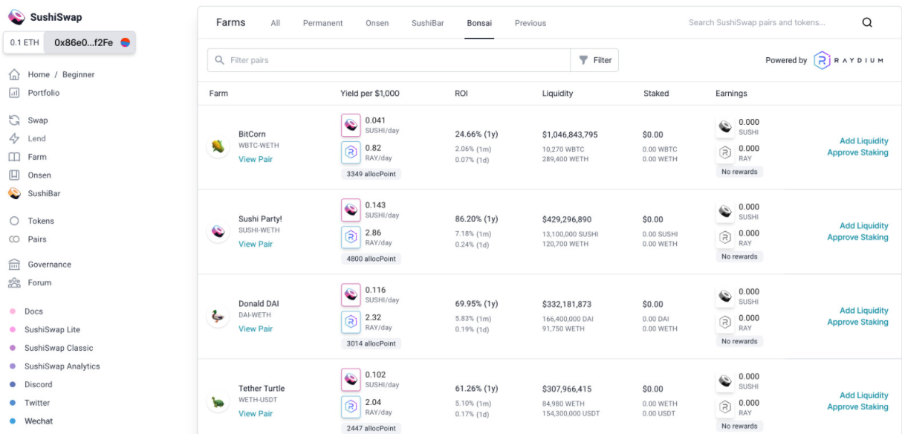The image size is (902, 434).
Task: Click the Raydium logo icon
Action: coord(823,60)
